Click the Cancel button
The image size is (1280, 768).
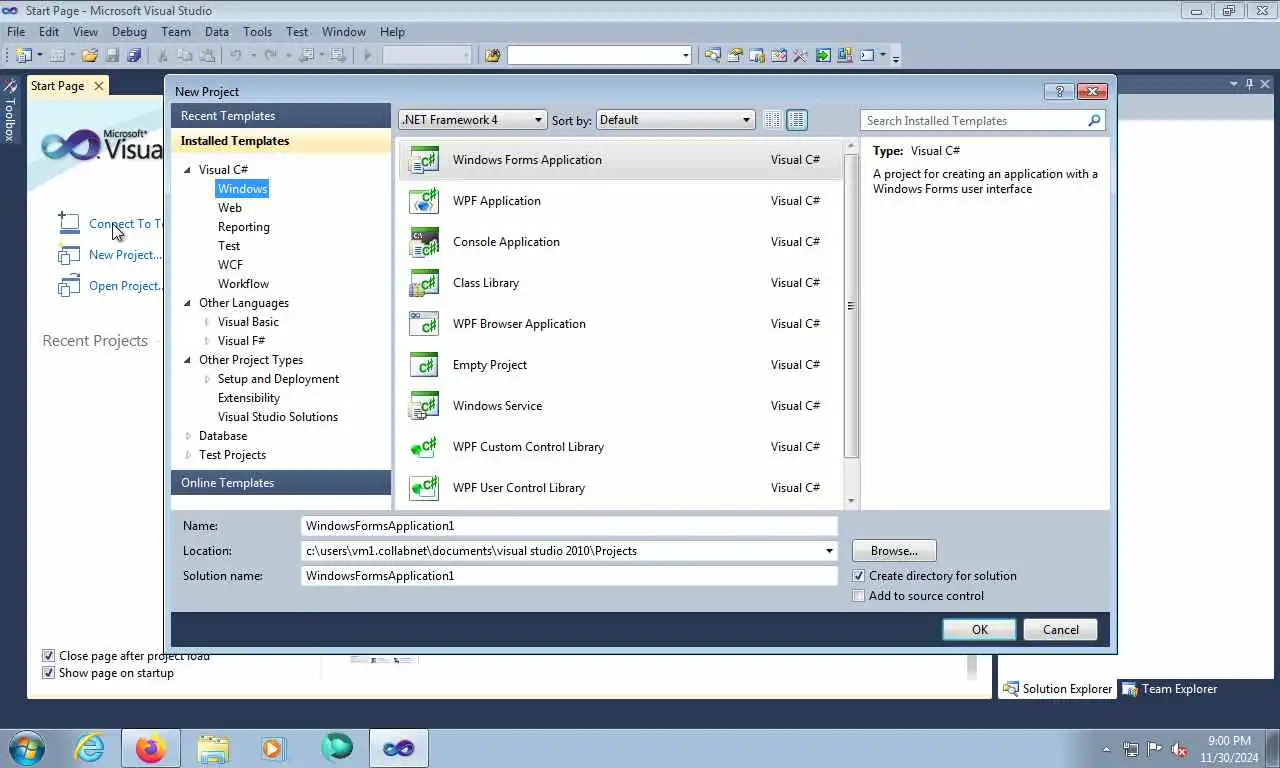tap(1061, 630)
